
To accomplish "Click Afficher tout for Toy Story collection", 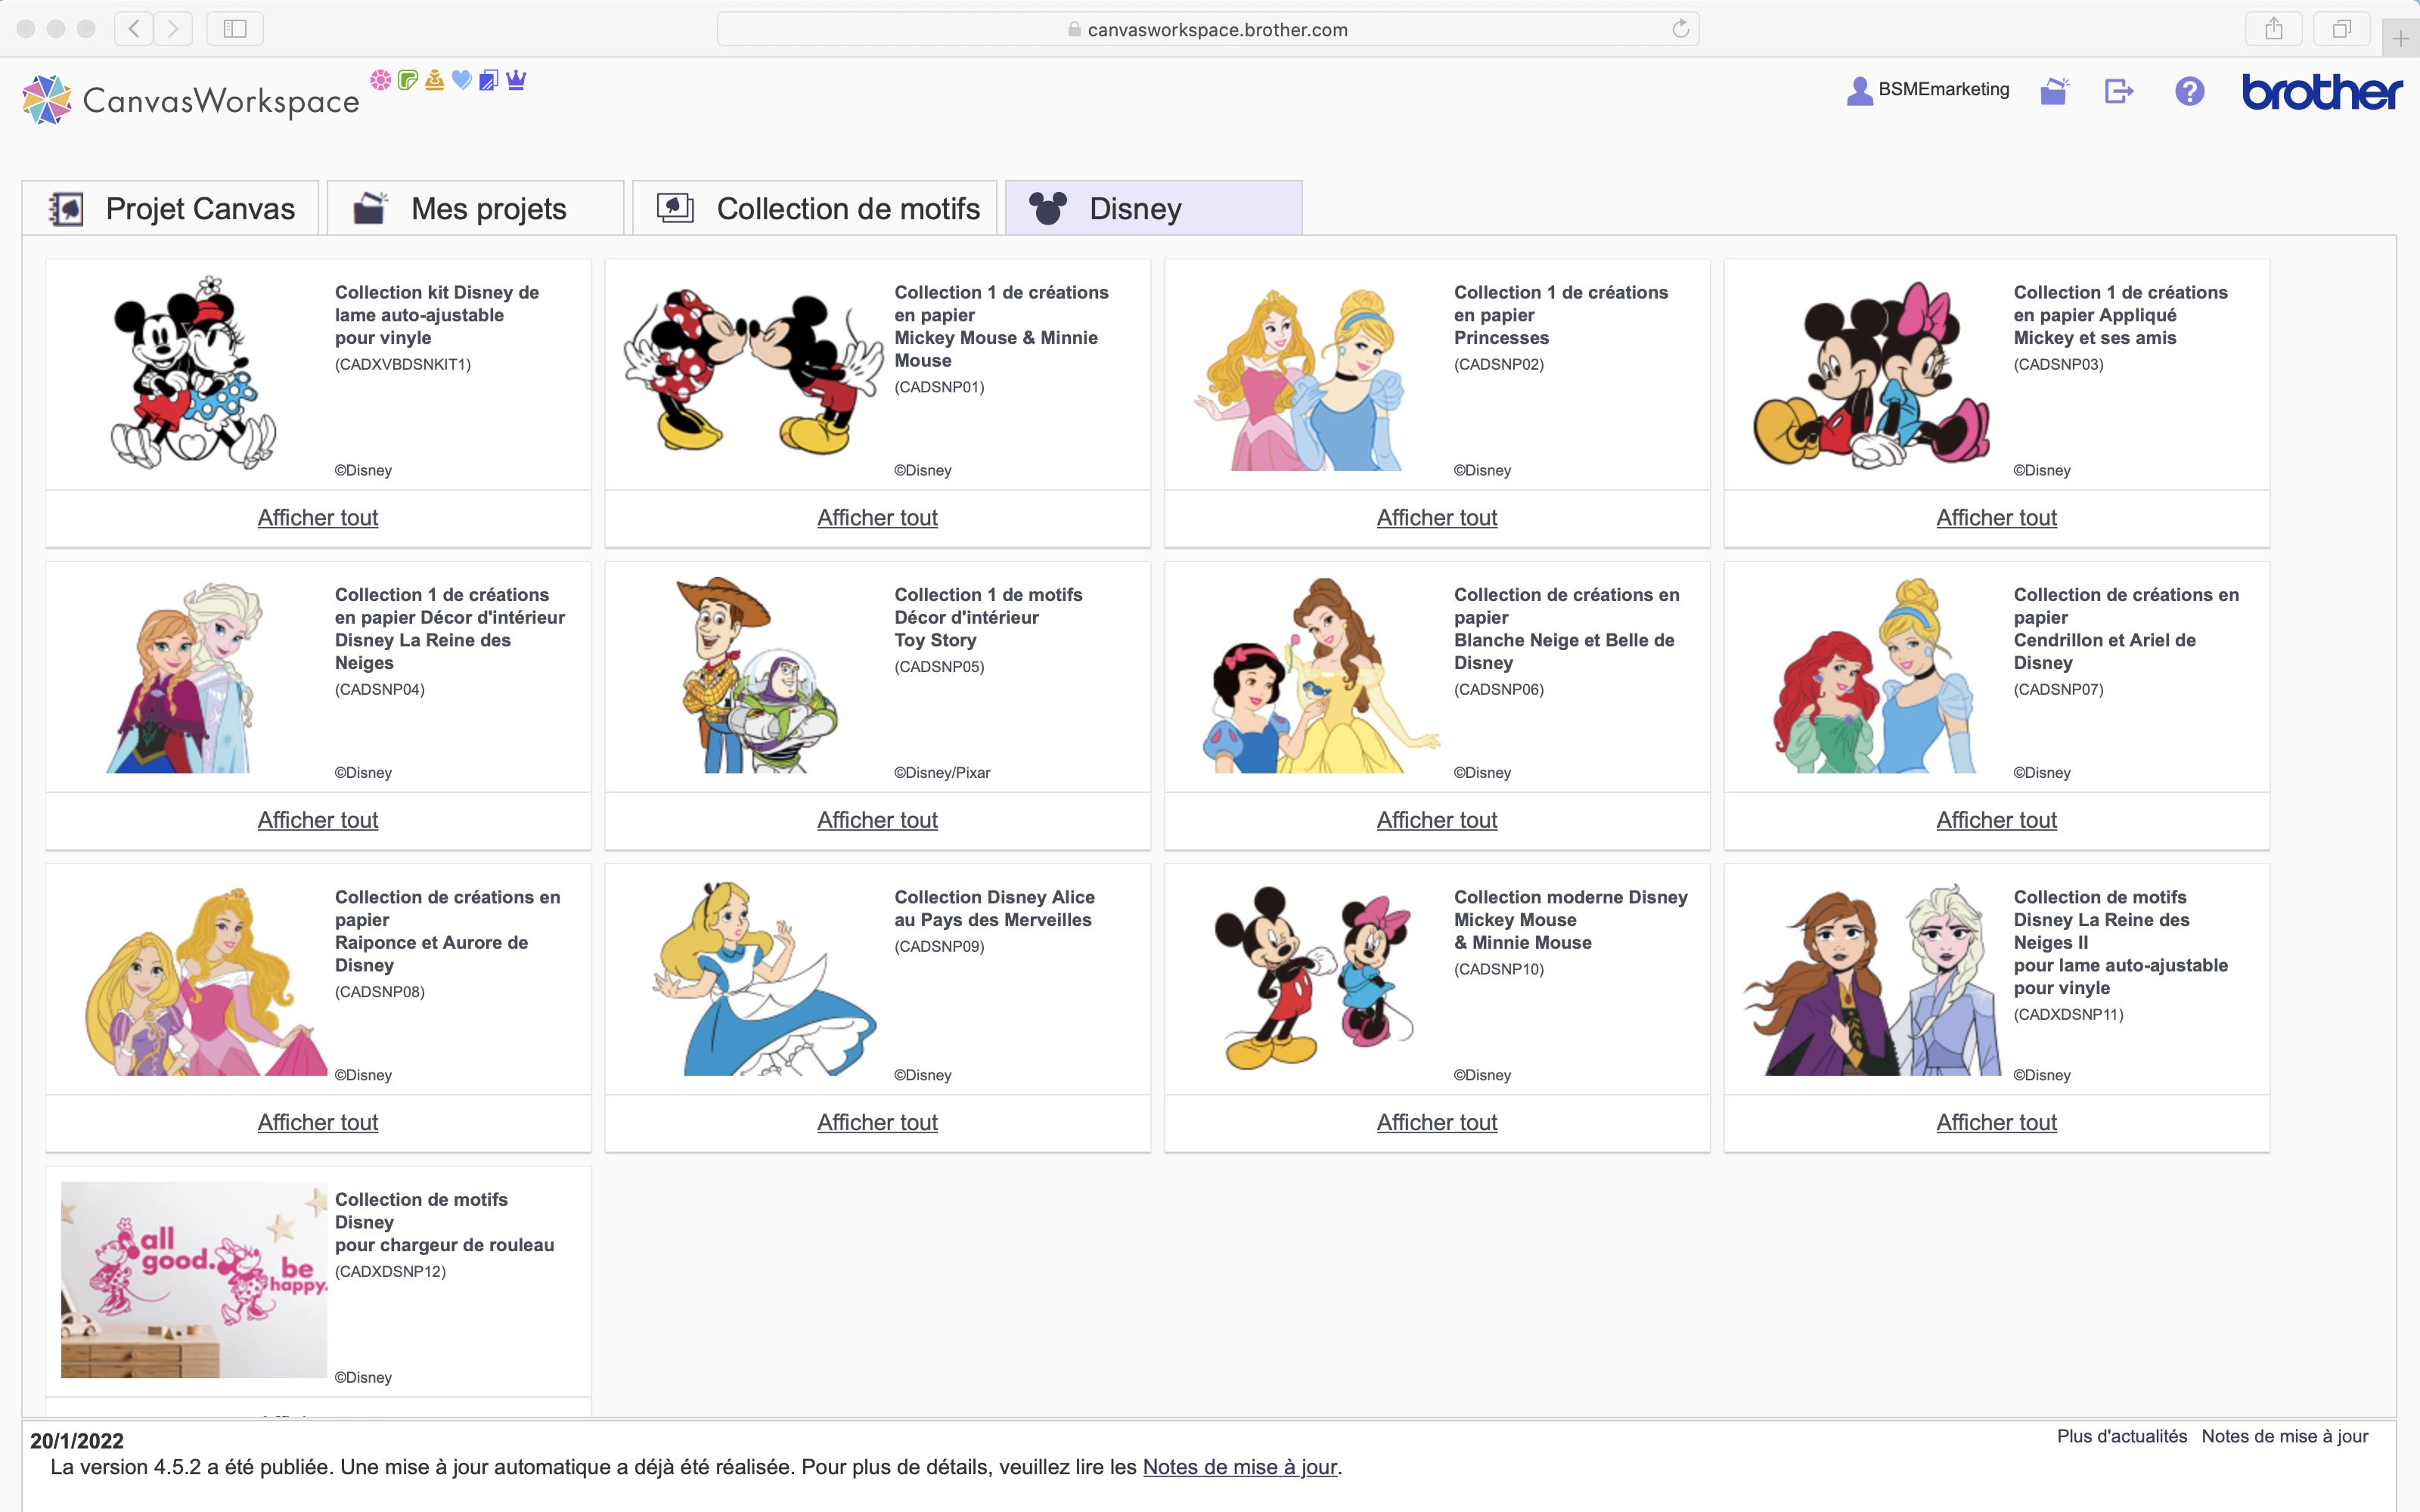I will [x=877, y=820].
